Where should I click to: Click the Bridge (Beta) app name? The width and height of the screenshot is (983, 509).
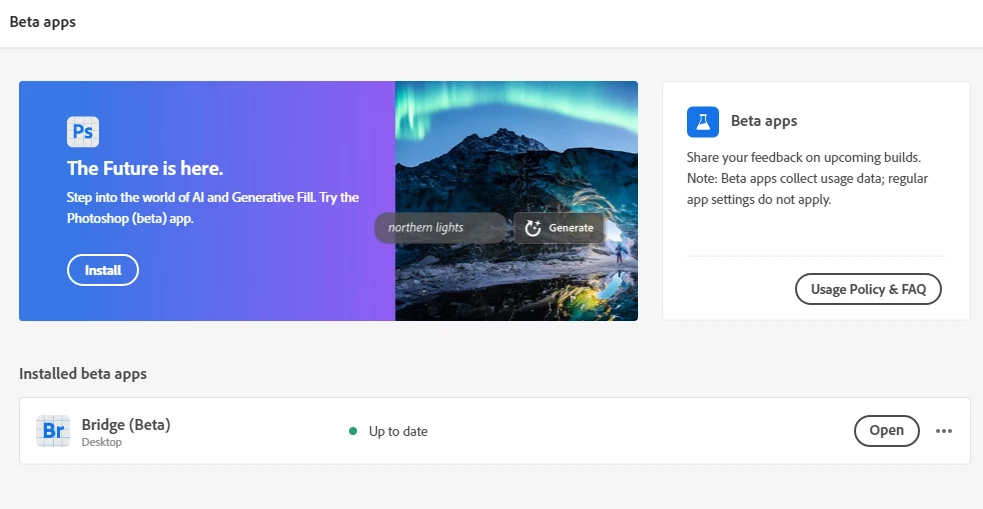[126, 424]
